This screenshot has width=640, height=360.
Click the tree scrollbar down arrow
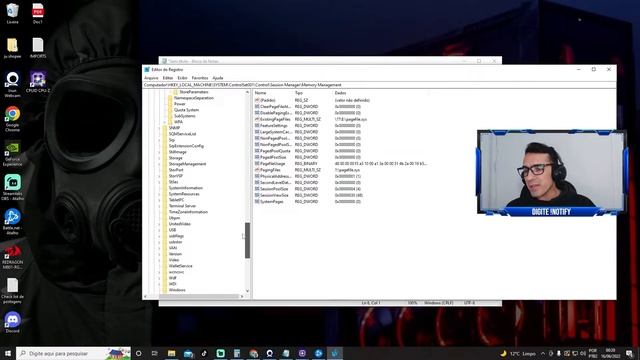point(247,291)
